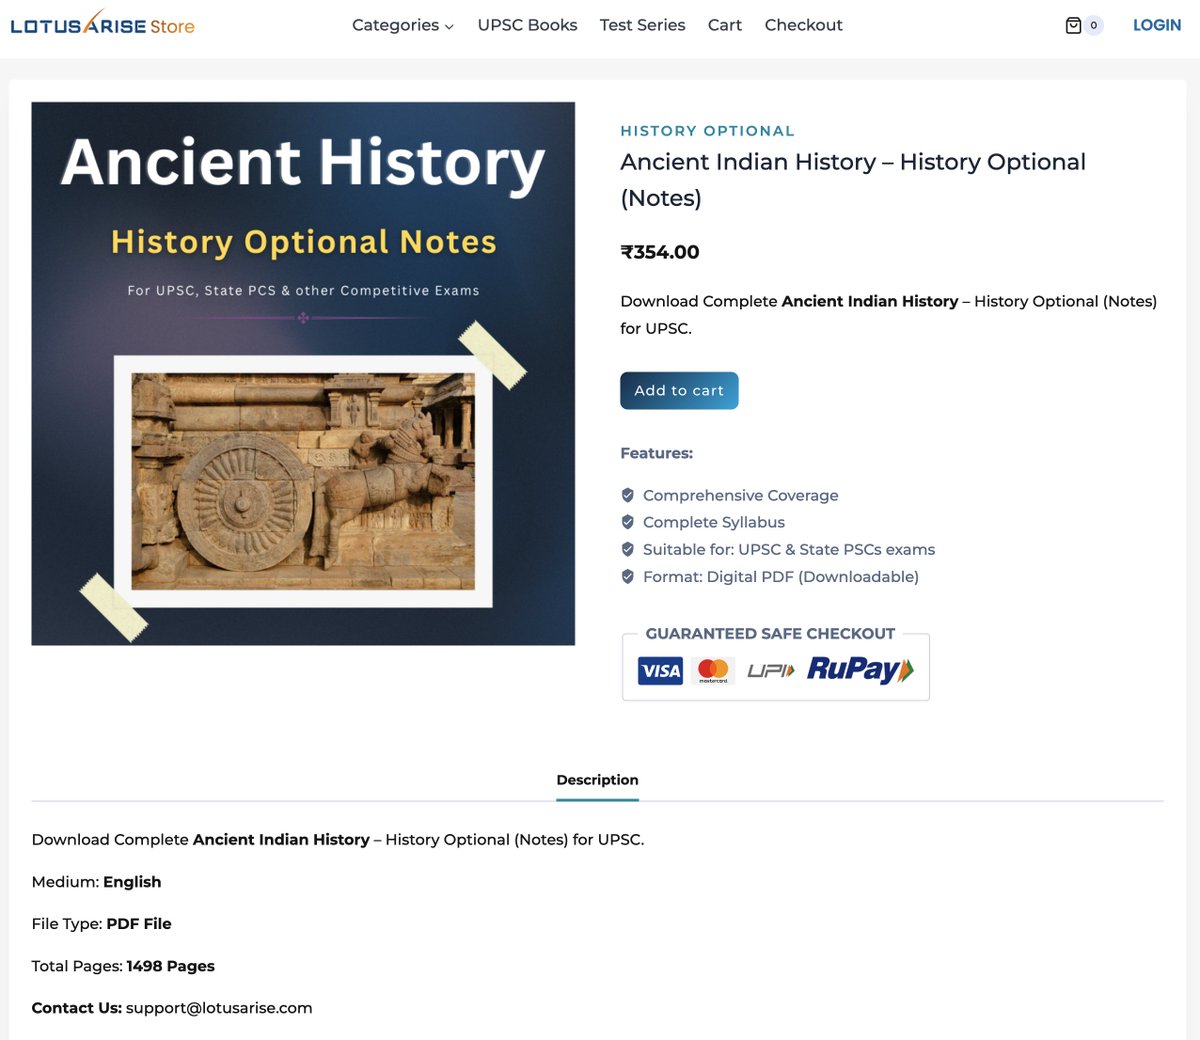Click the LOGIN link
Screen dimensions: 1200x1040
[x=1156, y=24]
